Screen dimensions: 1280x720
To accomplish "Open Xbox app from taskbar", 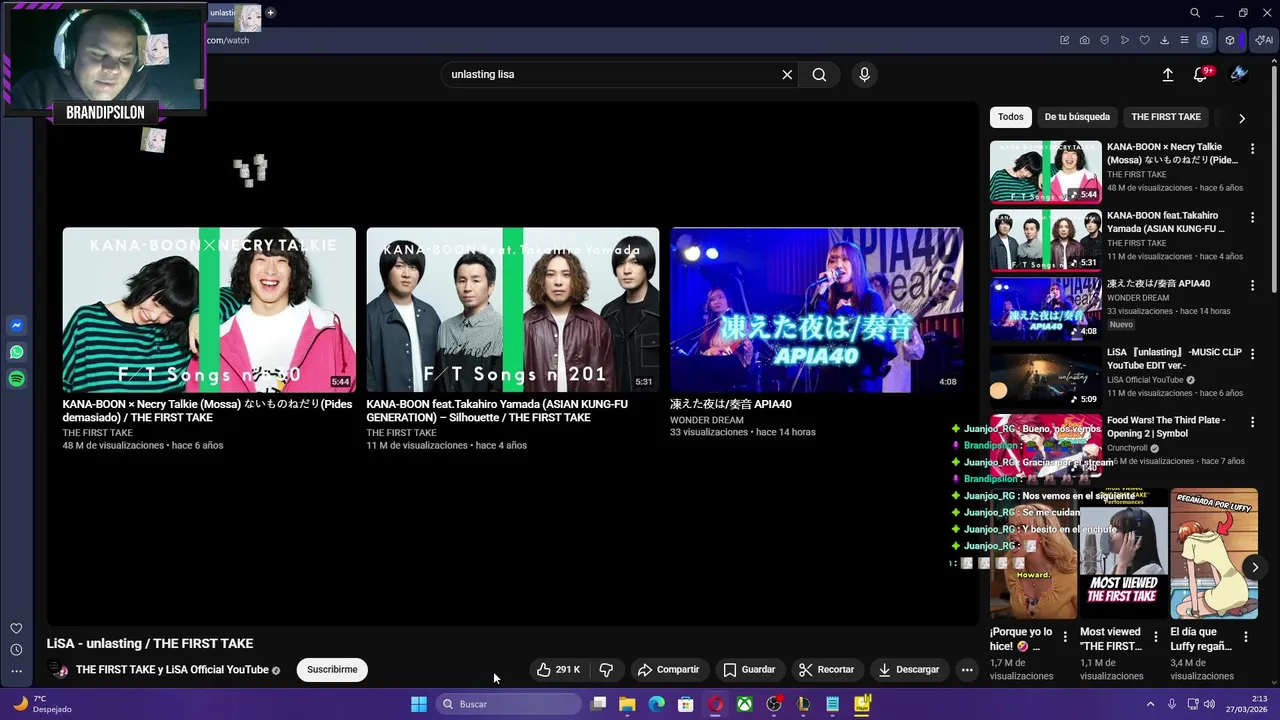I will click(745, 704).
